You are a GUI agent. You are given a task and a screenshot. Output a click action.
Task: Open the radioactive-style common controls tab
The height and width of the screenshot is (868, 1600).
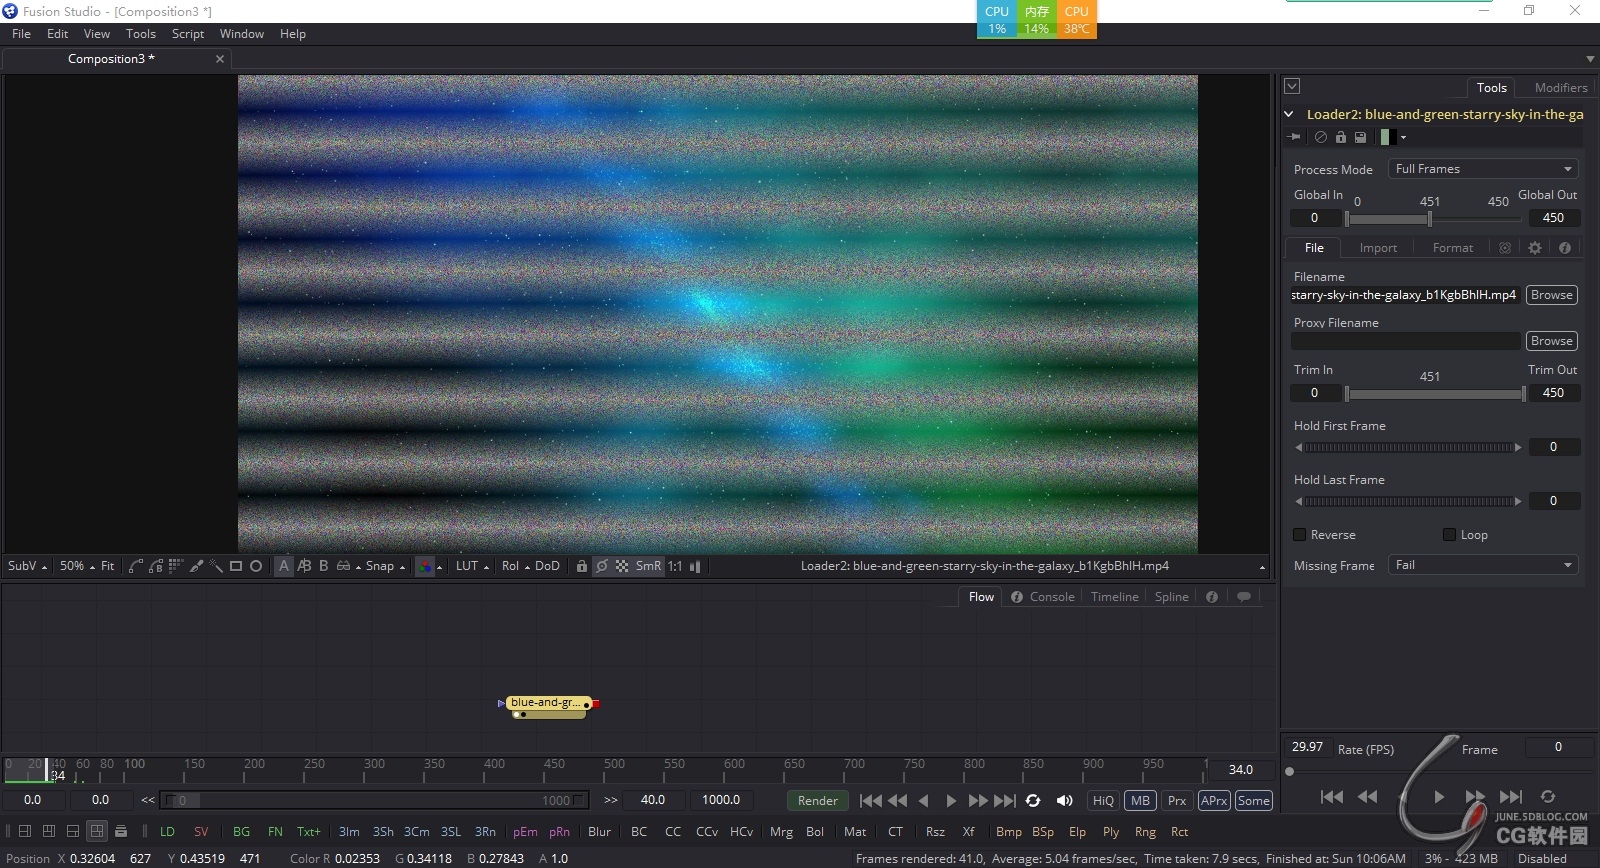1505,248
